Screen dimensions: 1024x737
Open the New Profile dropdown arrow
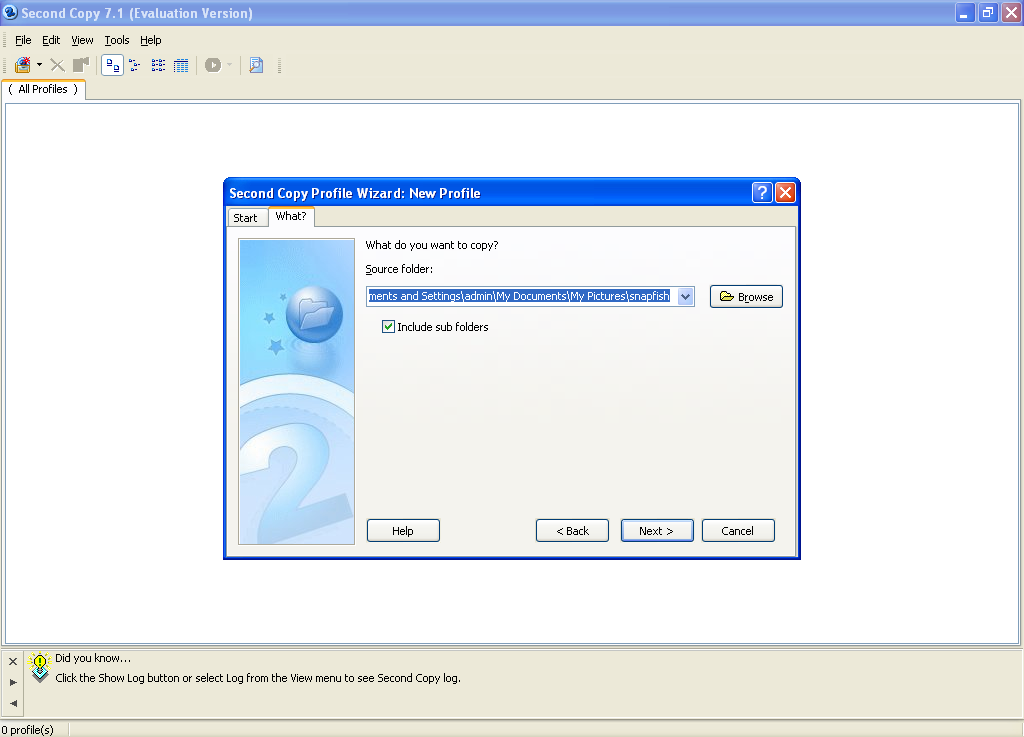click(x=39, y=65)
